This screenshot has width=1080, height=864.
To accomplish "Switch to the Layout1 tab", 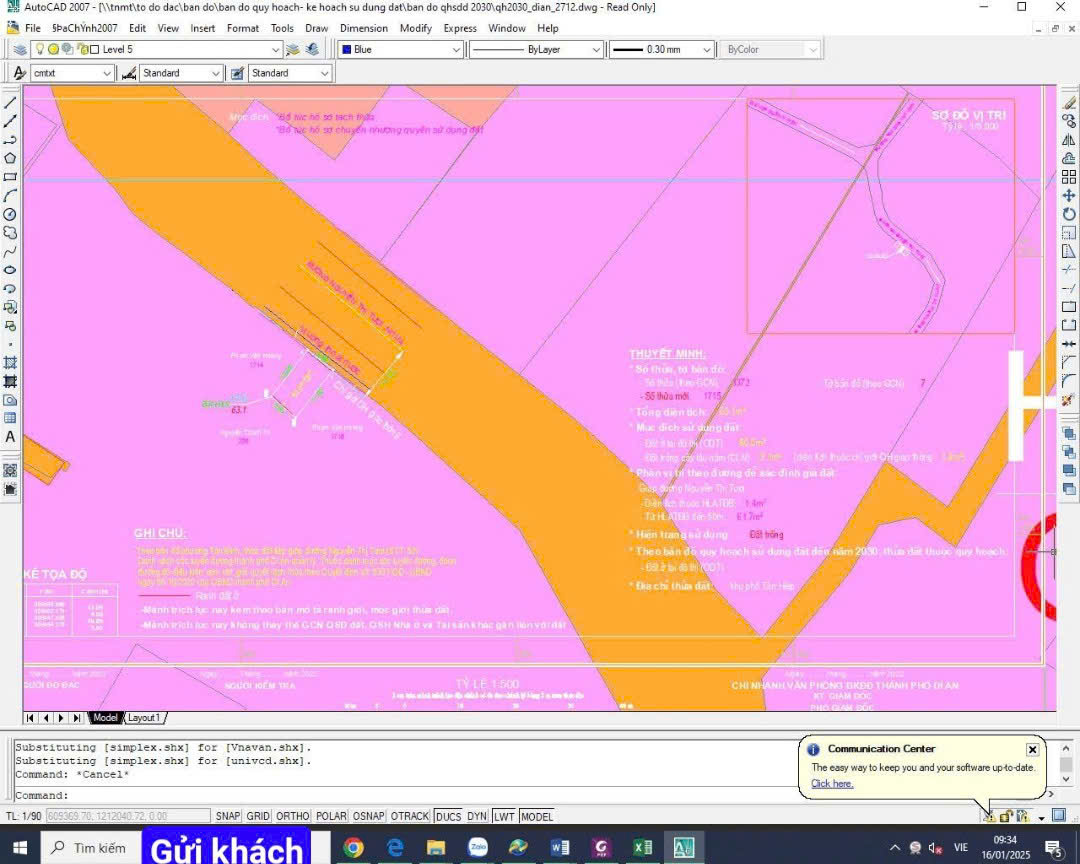I will pos(145,718).
